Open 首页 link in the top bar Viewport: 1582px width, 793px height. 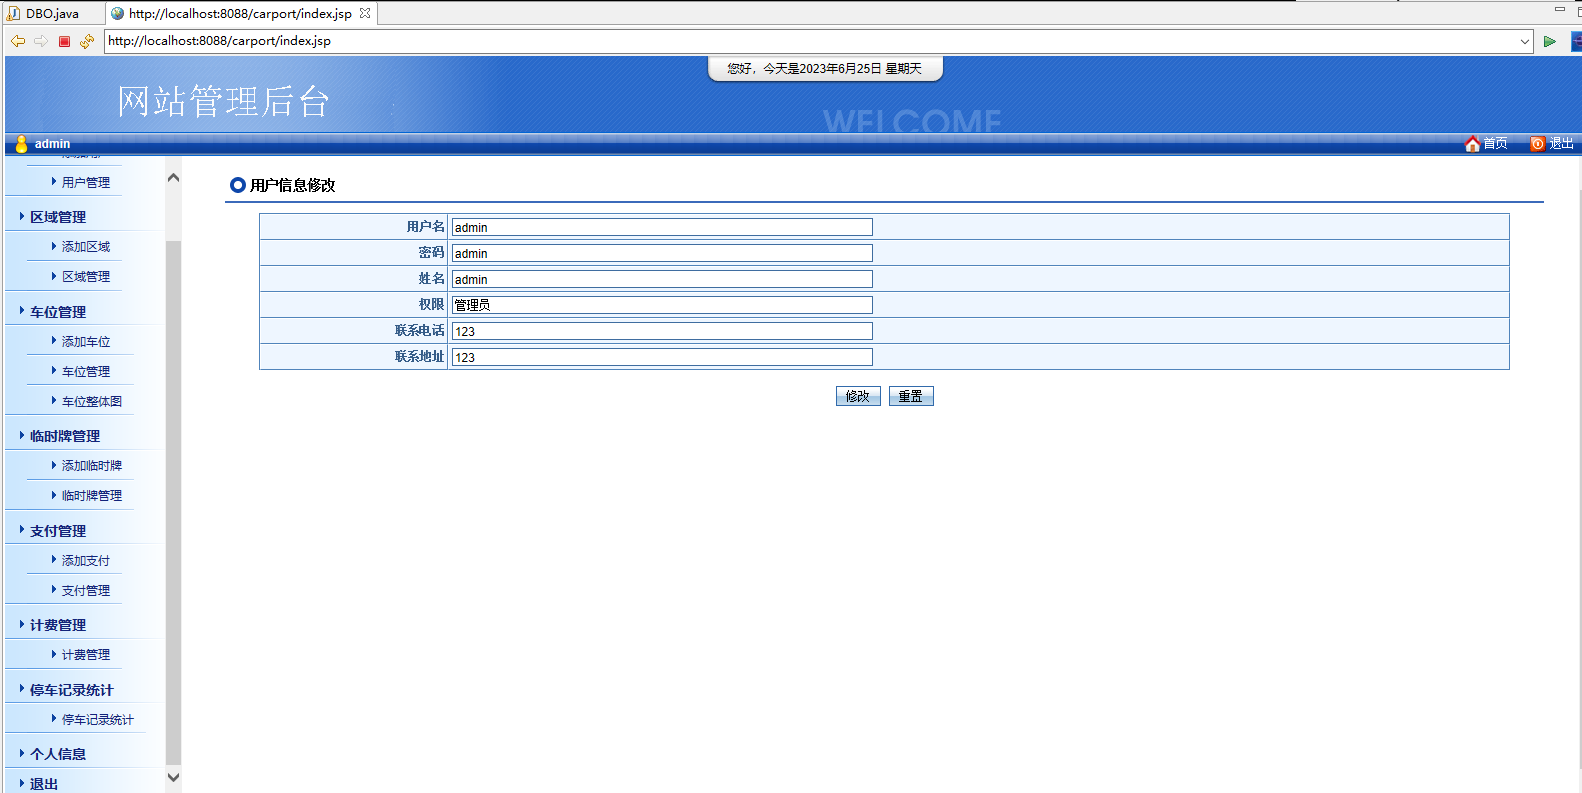coord(1495,144)
